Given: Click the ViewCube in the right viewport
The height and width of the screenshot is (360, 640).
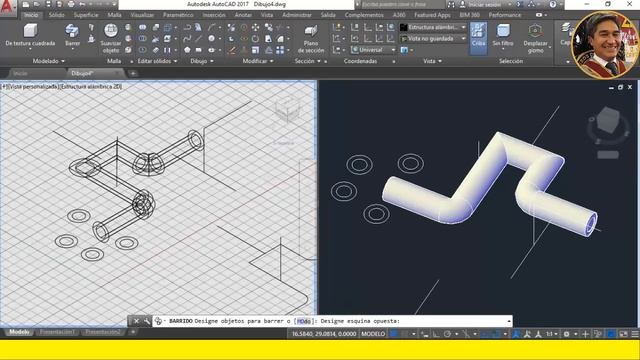Looking at the screenshot, I should click(x=608, y=121).
